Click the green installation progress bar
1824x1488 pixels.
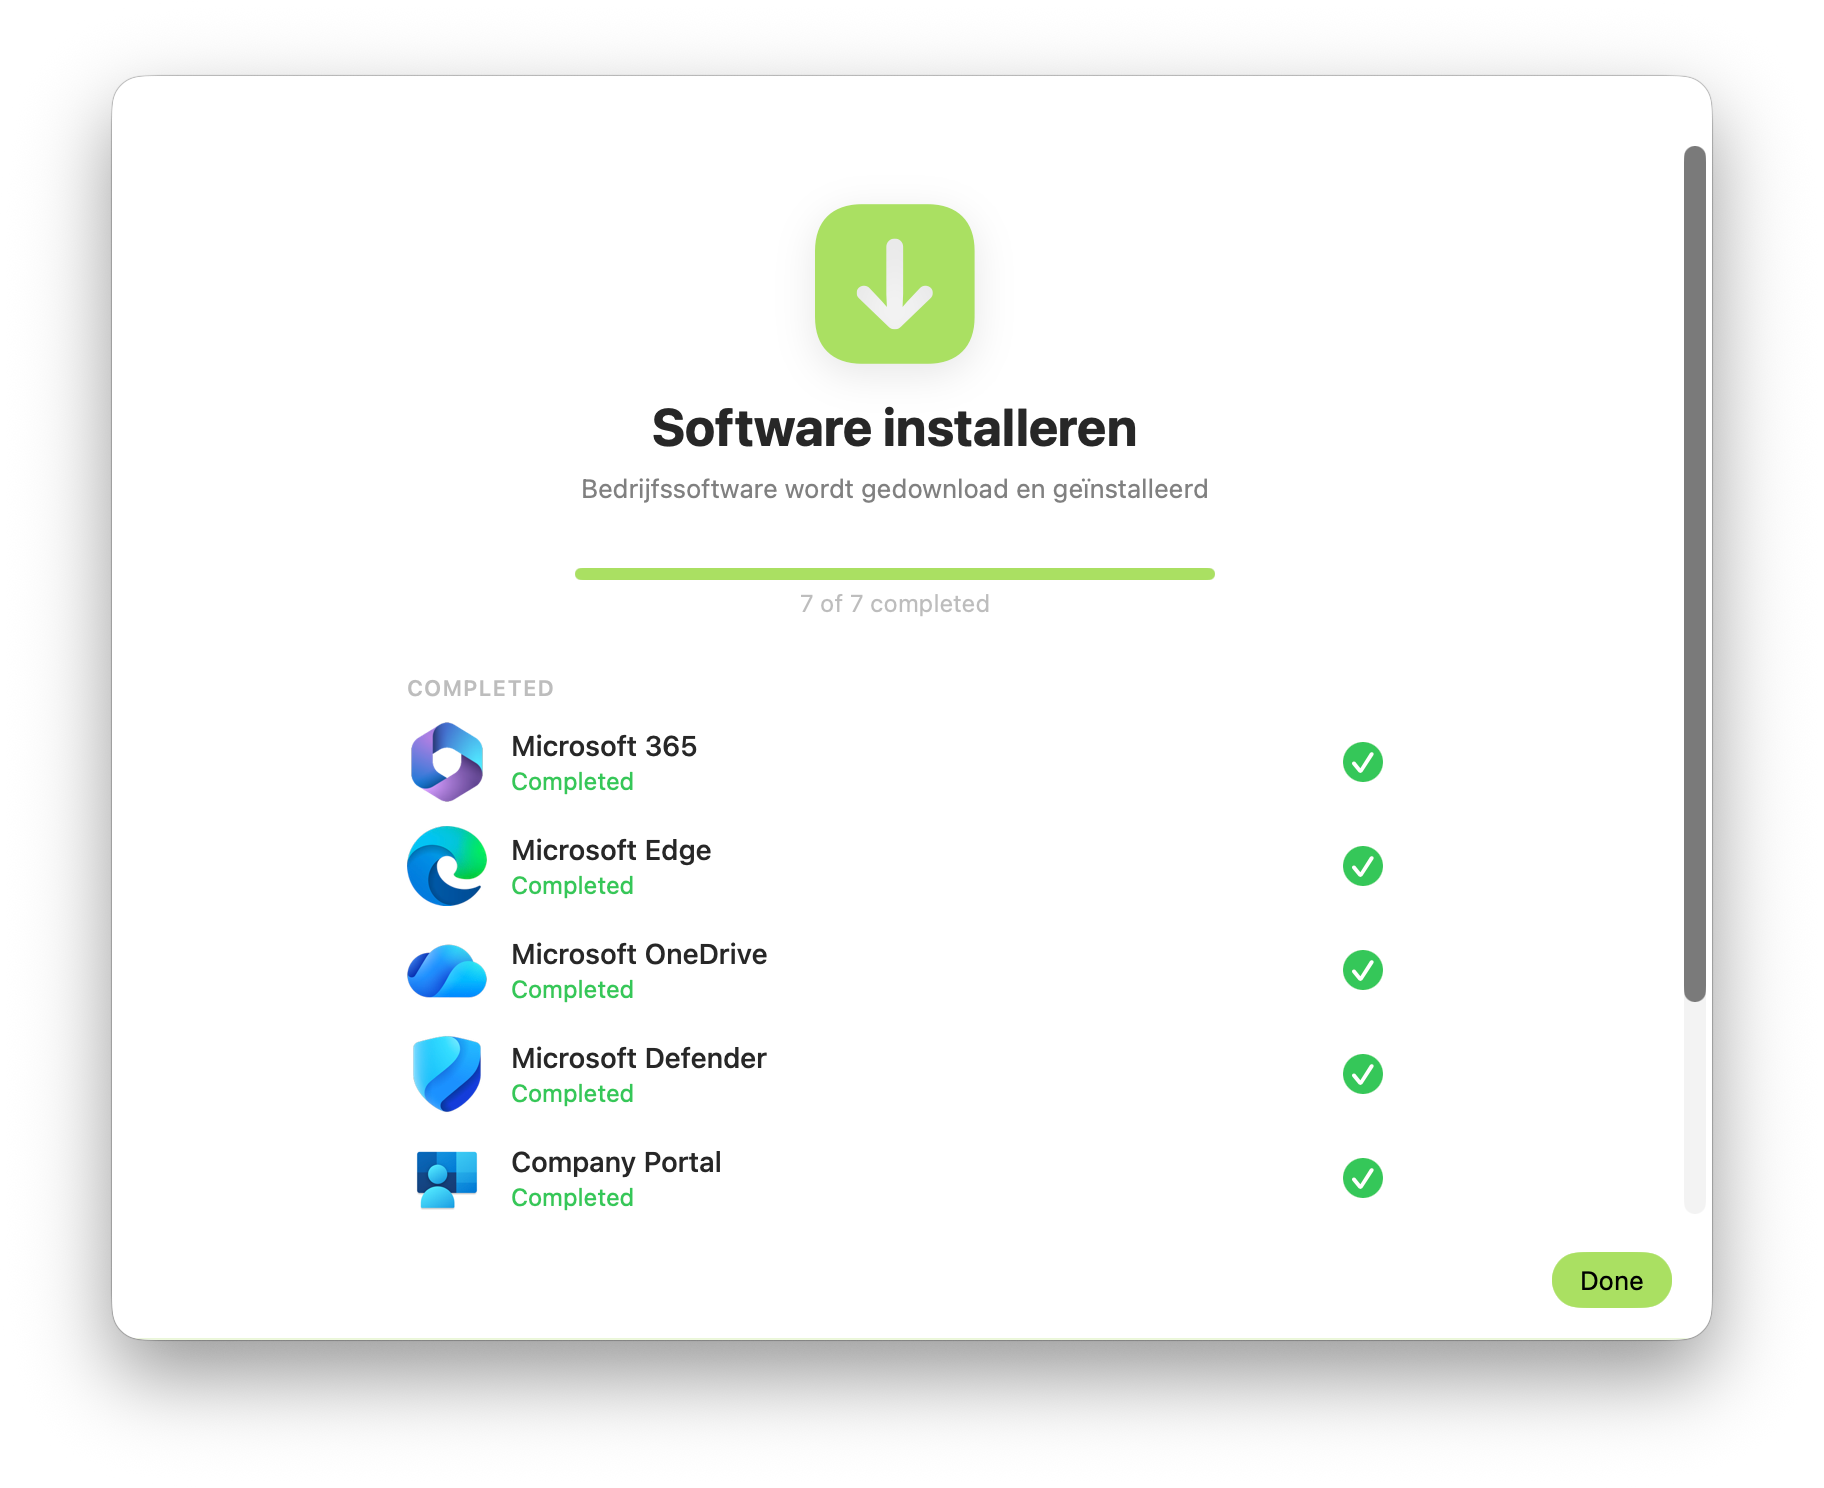[x=894, y=574]
